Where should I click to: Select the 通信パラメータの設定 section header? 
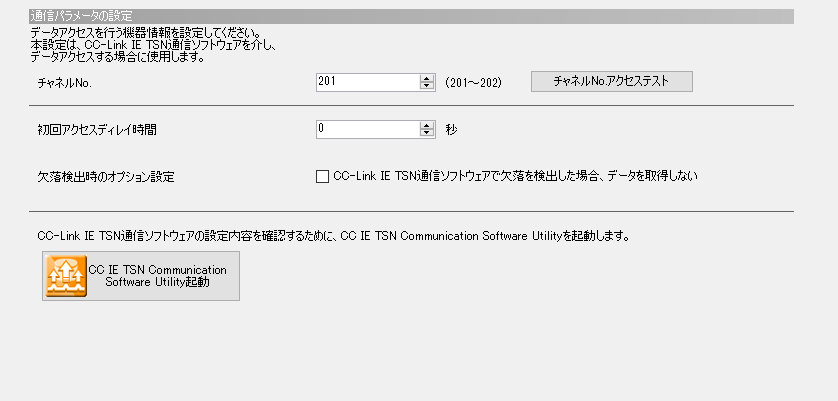pyautogui.click(x=88, y=17)
